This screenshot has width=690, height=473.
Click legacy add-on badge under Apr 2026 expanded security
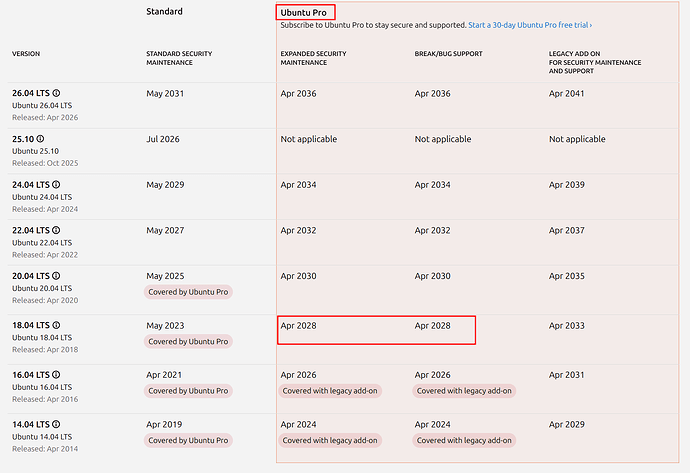tap(330, 391)
